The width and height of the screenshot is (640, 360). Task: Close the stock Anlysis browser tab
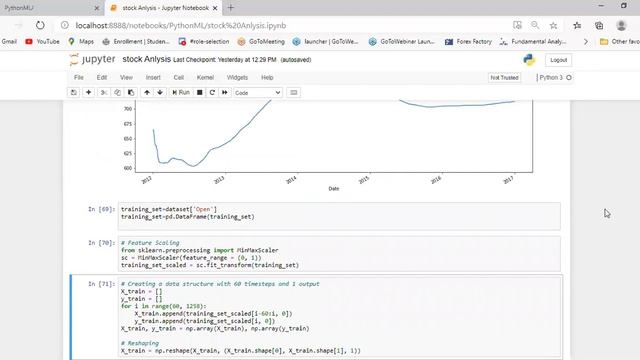215,8
